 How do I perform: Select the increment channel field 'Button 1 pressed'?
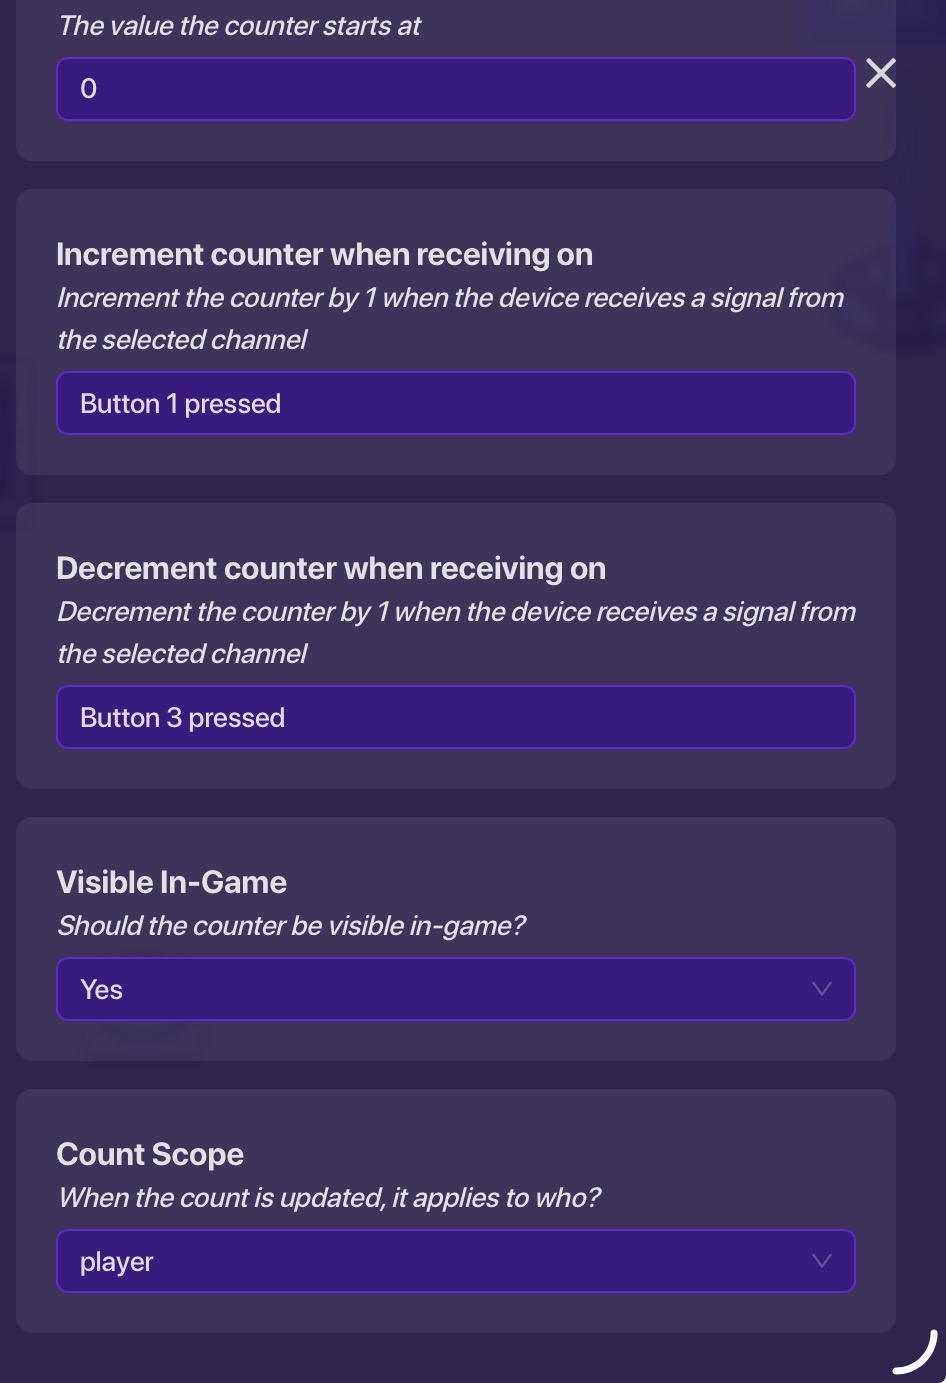click(455, 403)
